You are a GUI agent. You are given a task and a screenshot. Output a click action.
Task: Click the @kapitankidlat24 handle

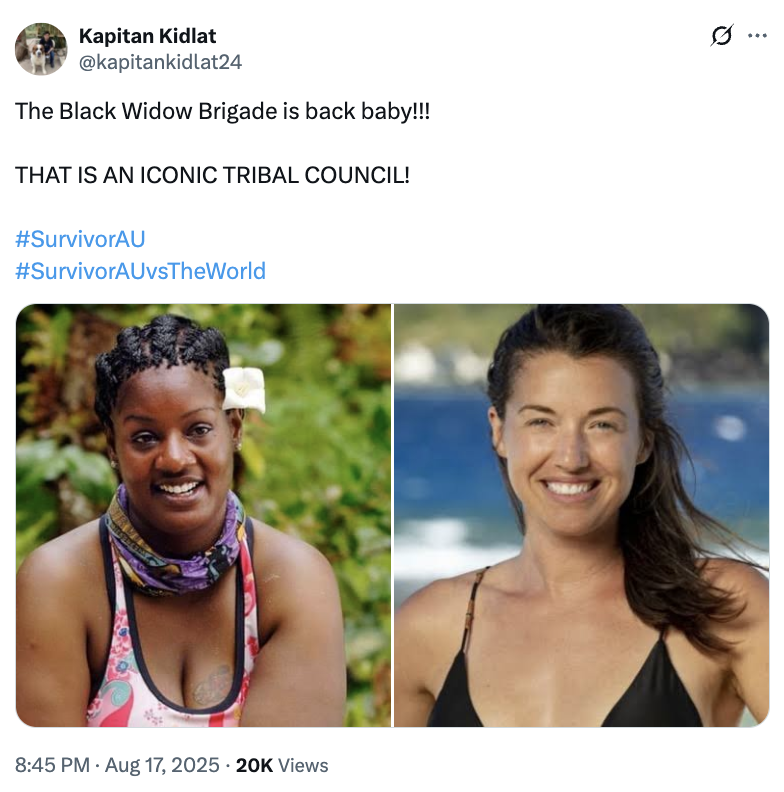159,62
